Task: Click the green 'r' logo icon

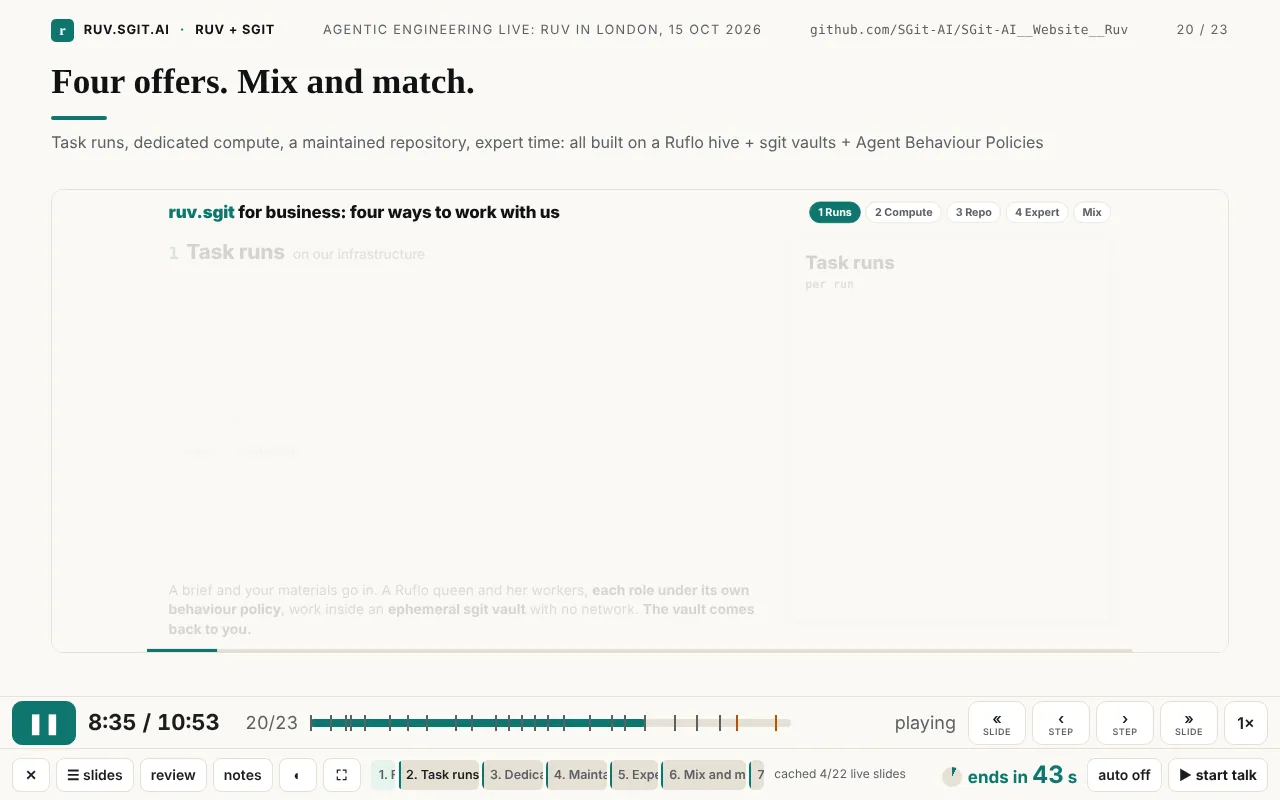Action: [62, 30]
